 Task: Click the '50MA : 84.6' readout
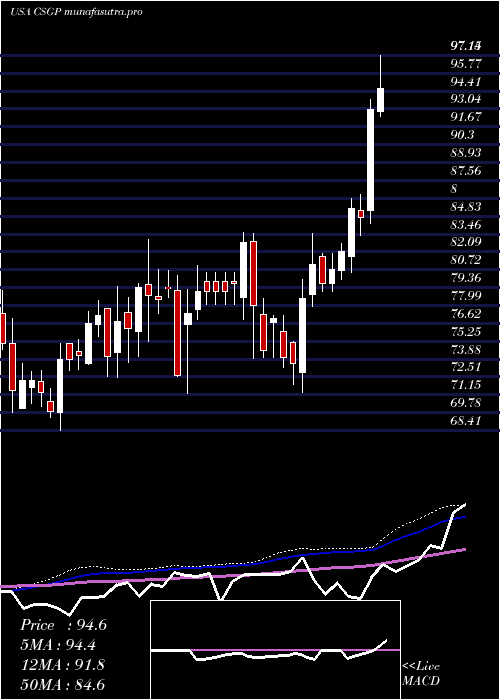[x=62, y=684]
